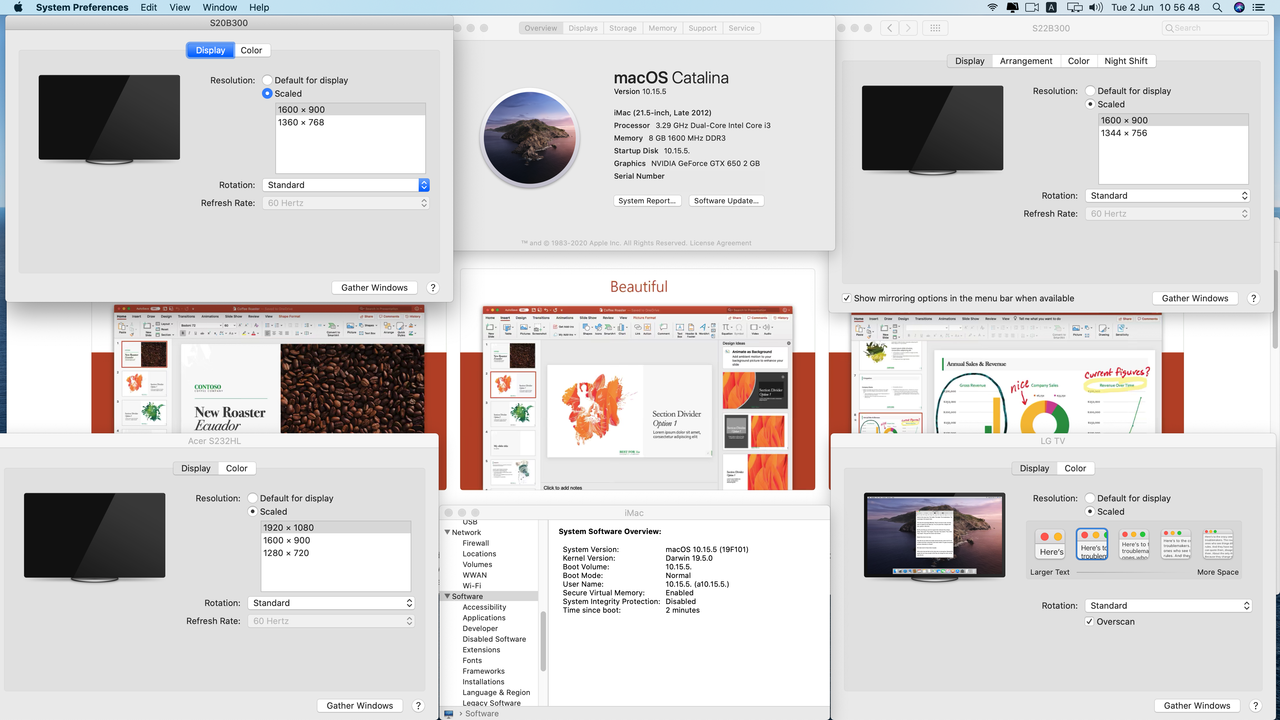Click Gather Windows in S20B300 window
1280x720 pixels.
tap(374, 288)
